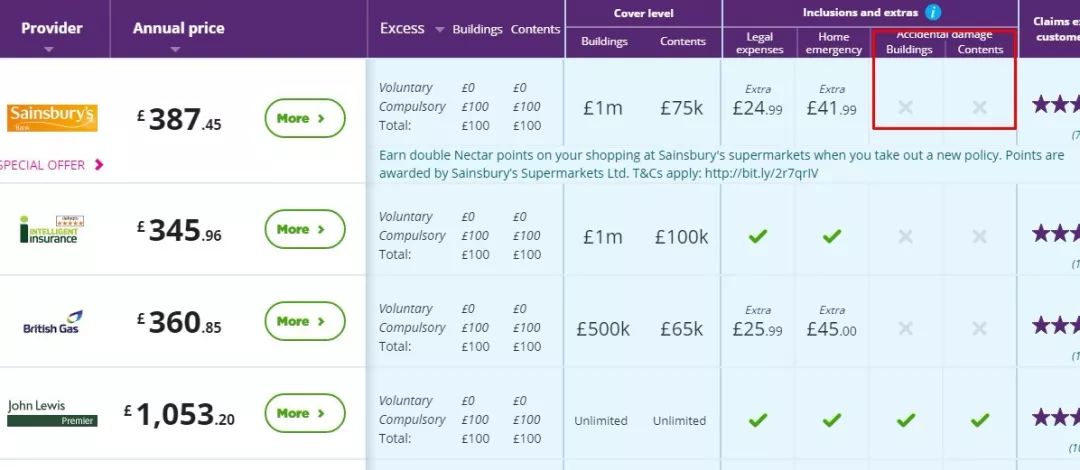Screen dimensions: 1080x470
Task: Open More for John Lewis quote
Action: (304, 413)
